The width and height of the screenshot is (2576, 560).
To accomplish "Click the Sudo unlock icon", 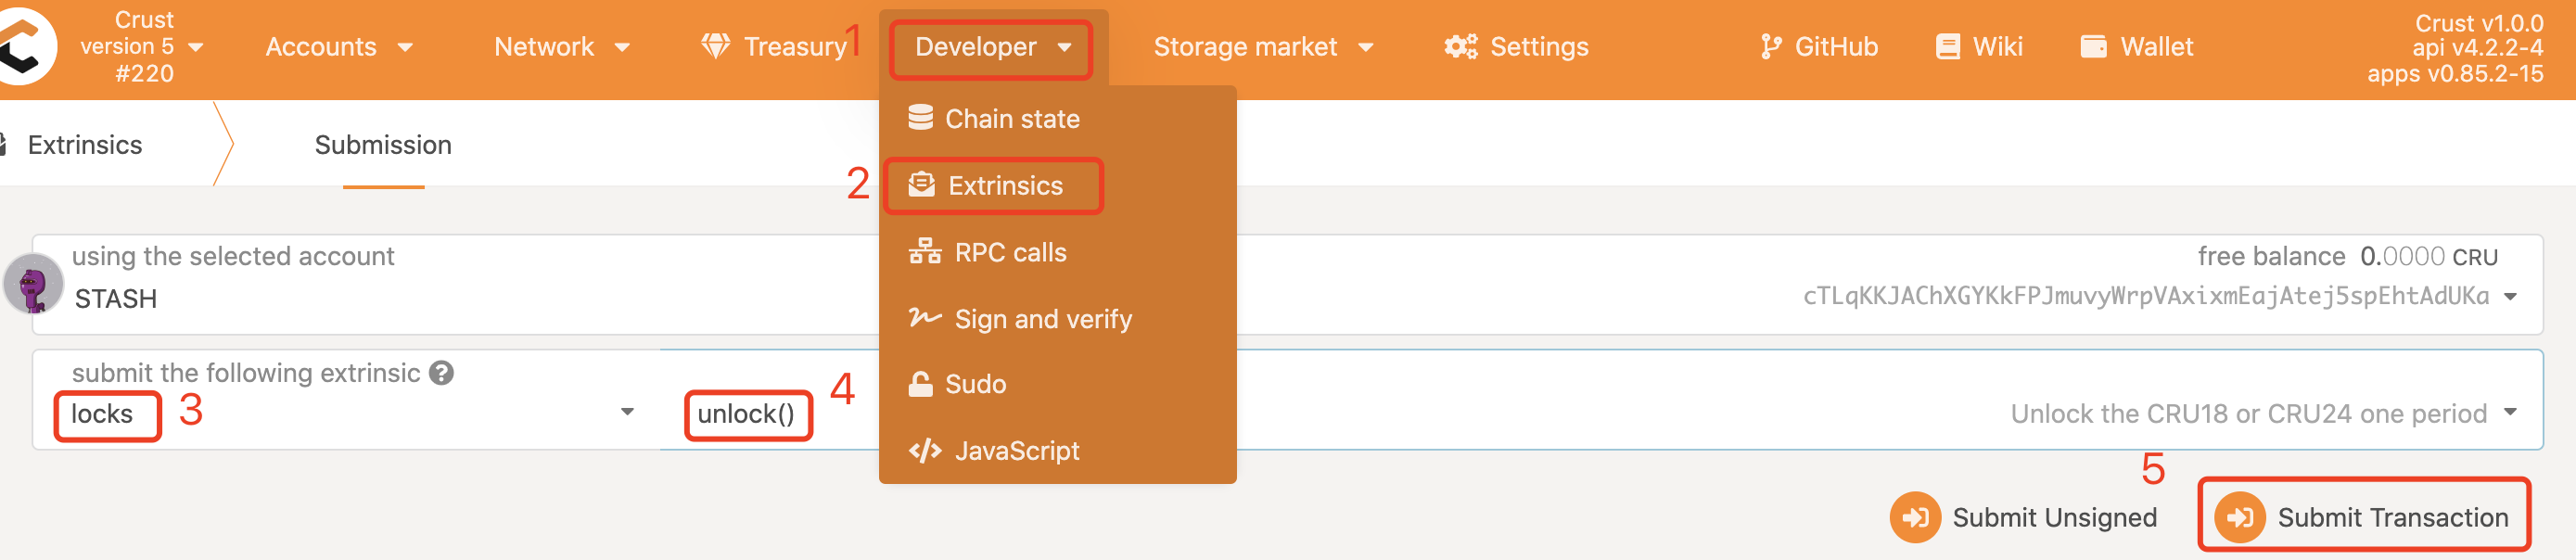I will point(920,383).
